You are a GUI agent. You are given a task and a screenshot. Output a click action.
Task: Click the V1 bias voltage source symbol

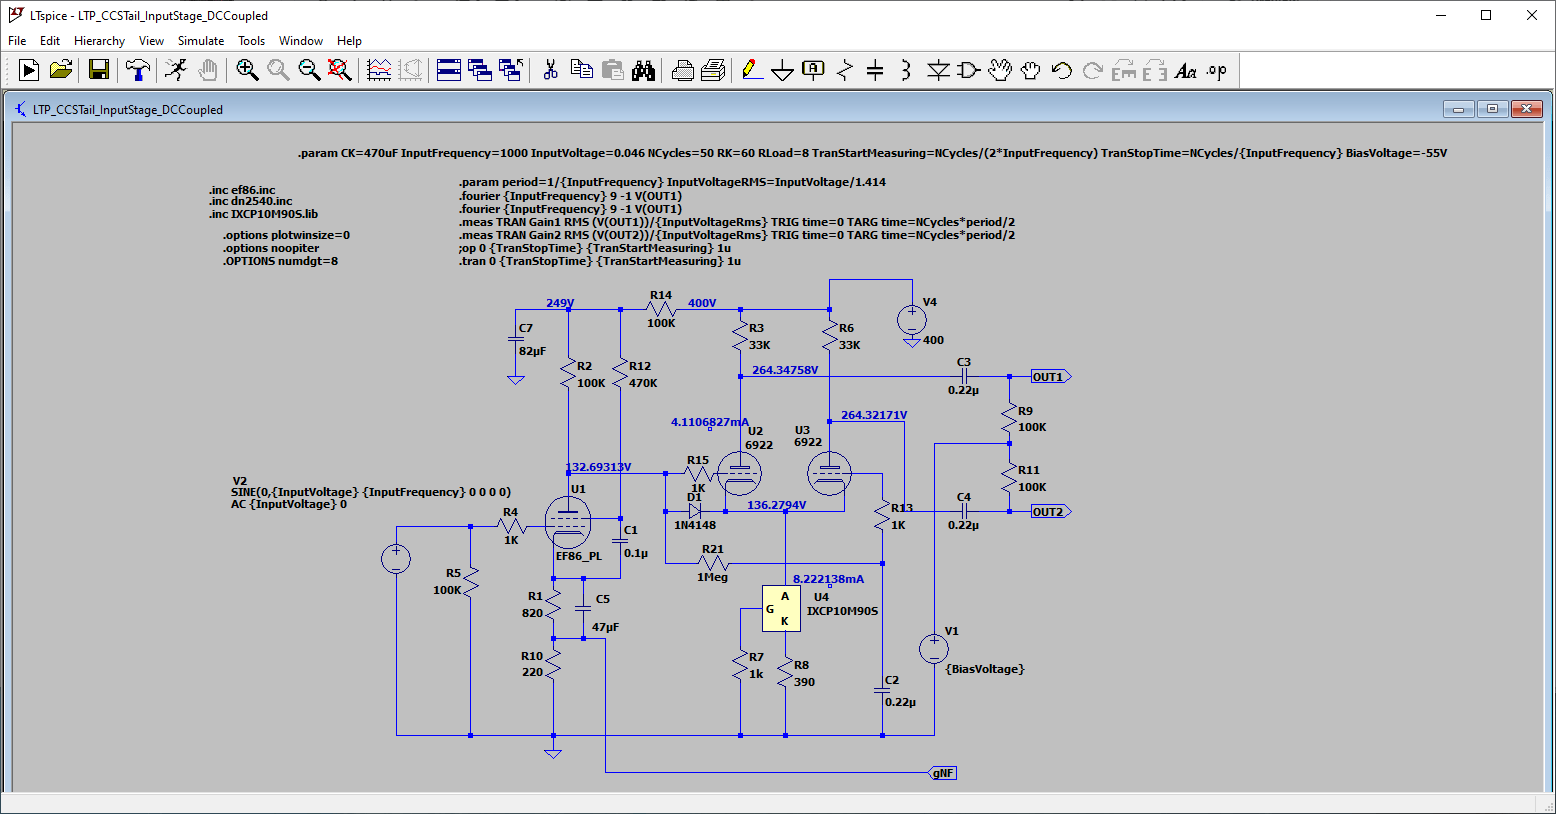tap(934, 649)
